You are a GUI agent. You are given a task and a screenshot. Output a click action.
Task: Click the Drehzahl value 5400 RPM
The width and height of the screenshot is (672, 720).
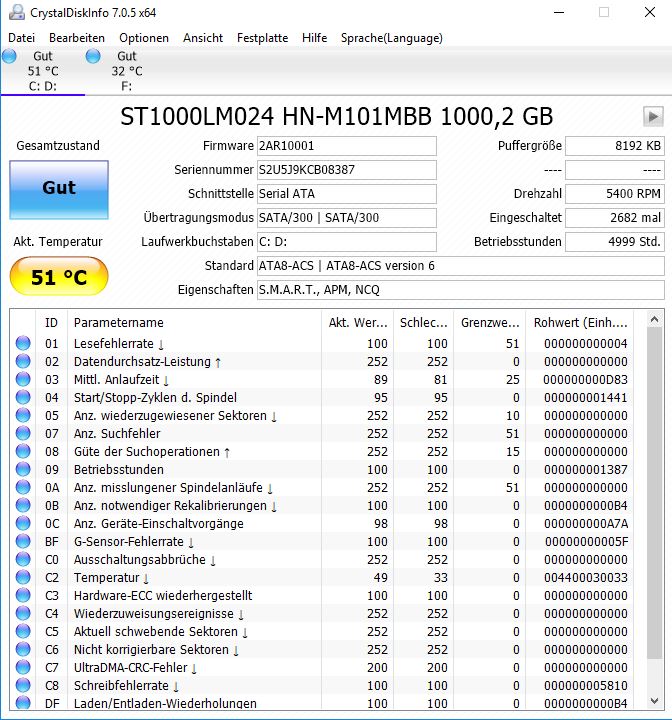(x=615, y=194)
